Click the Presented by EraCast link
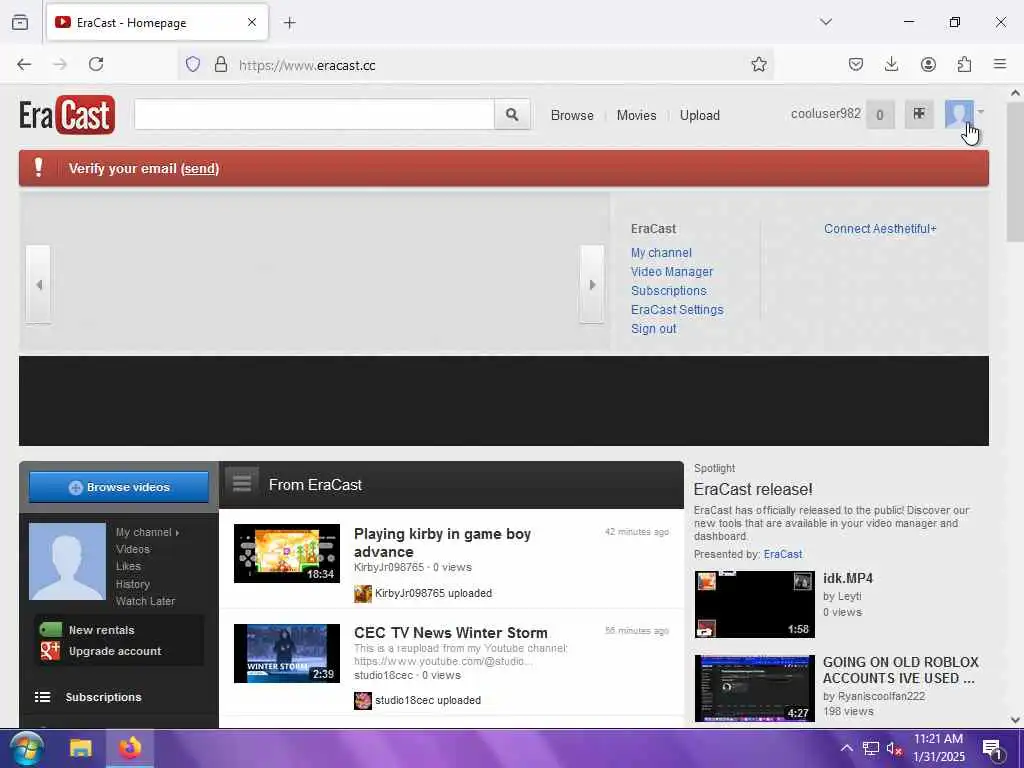1024x768 pixels. 782,554
